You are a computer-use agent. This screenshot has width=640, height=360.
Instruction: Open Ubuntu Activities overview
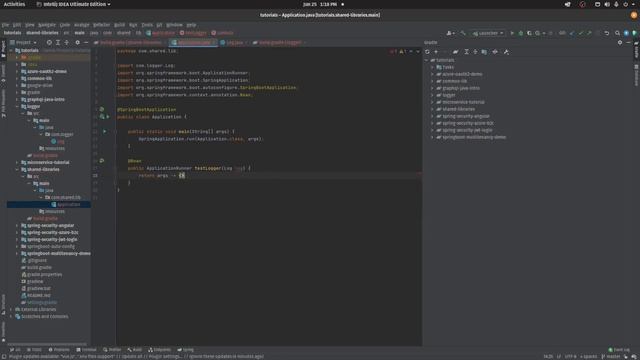14,4
